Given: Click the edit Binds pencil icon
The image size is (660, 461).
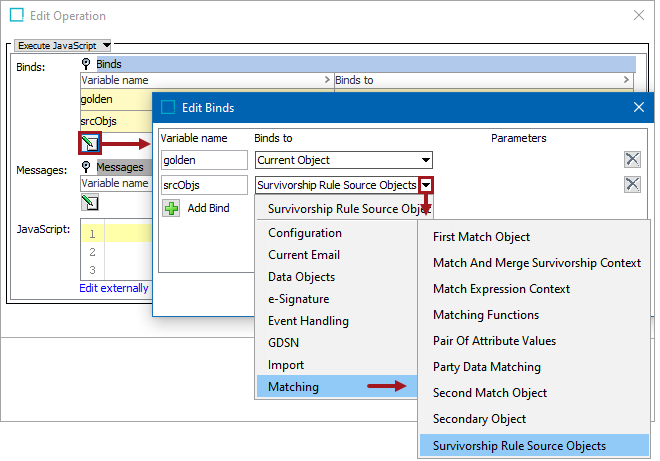Looking at the screenshot, I should [90, 144].
